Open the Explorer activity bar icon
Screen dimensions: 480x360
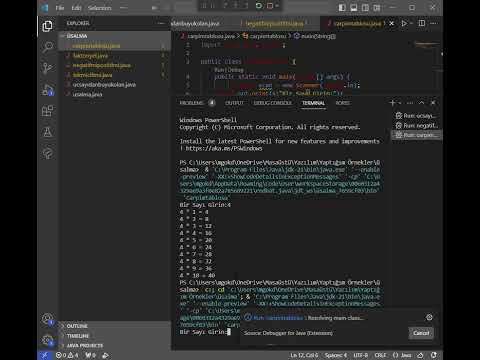pyautogui.click(x=47, y=26)
